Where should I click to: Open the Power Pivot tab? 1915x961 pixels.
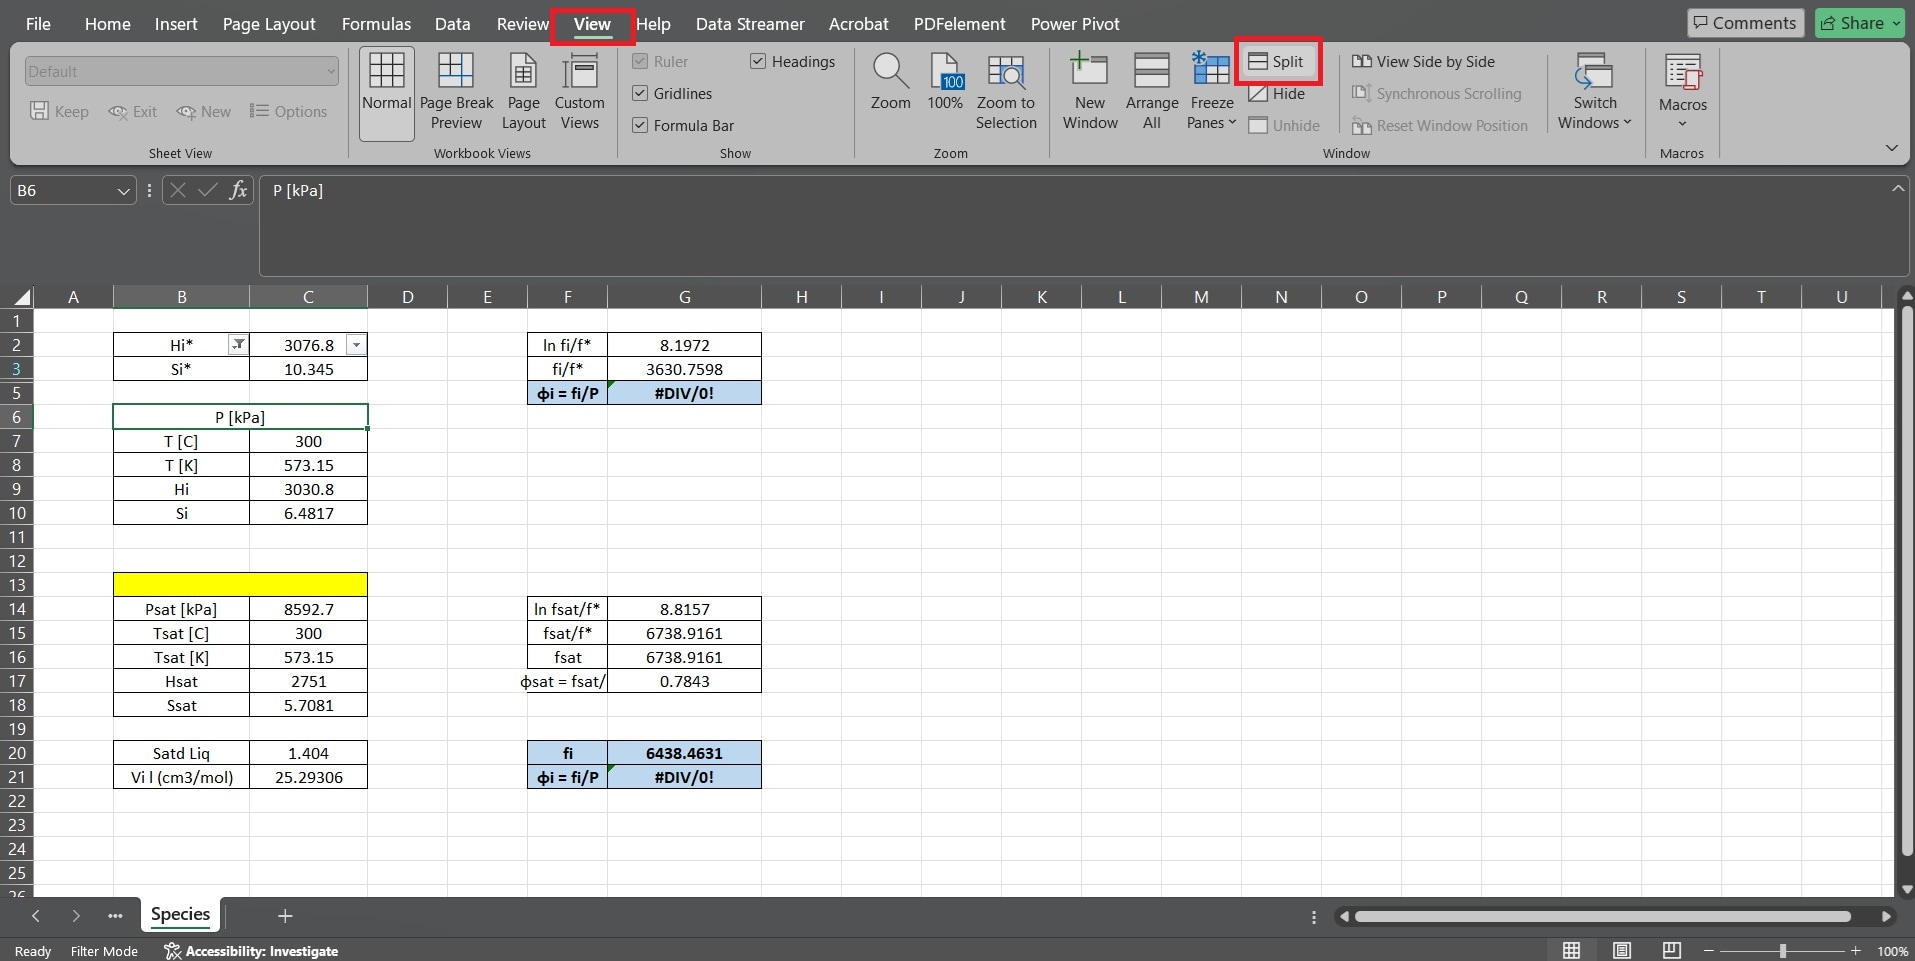(1075, 24)
